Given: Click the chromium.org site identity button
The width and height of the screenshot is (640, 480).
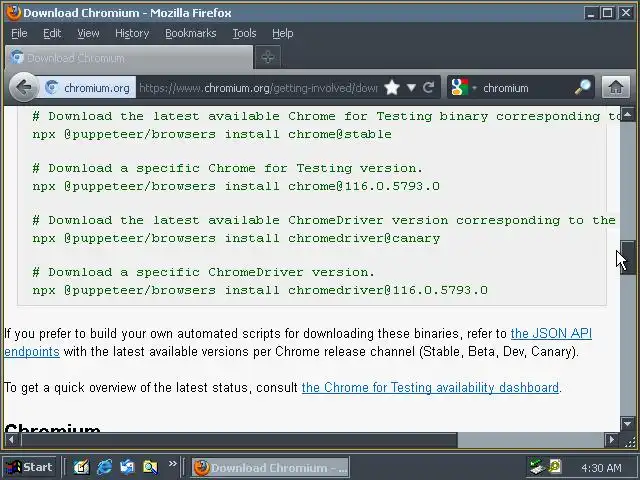Looking at the screenshot, I should click(x=87, y=88).
